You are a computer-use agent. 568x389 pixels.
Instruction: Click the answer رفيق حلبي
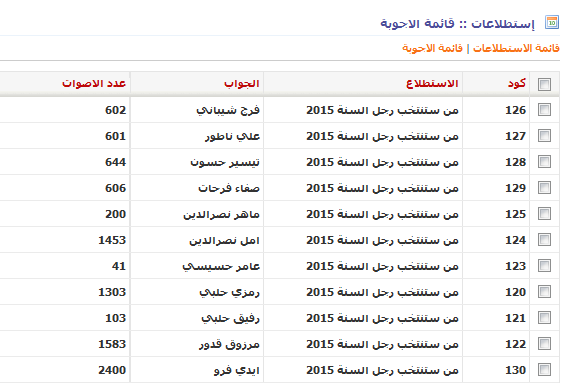[x=230, y=318]
